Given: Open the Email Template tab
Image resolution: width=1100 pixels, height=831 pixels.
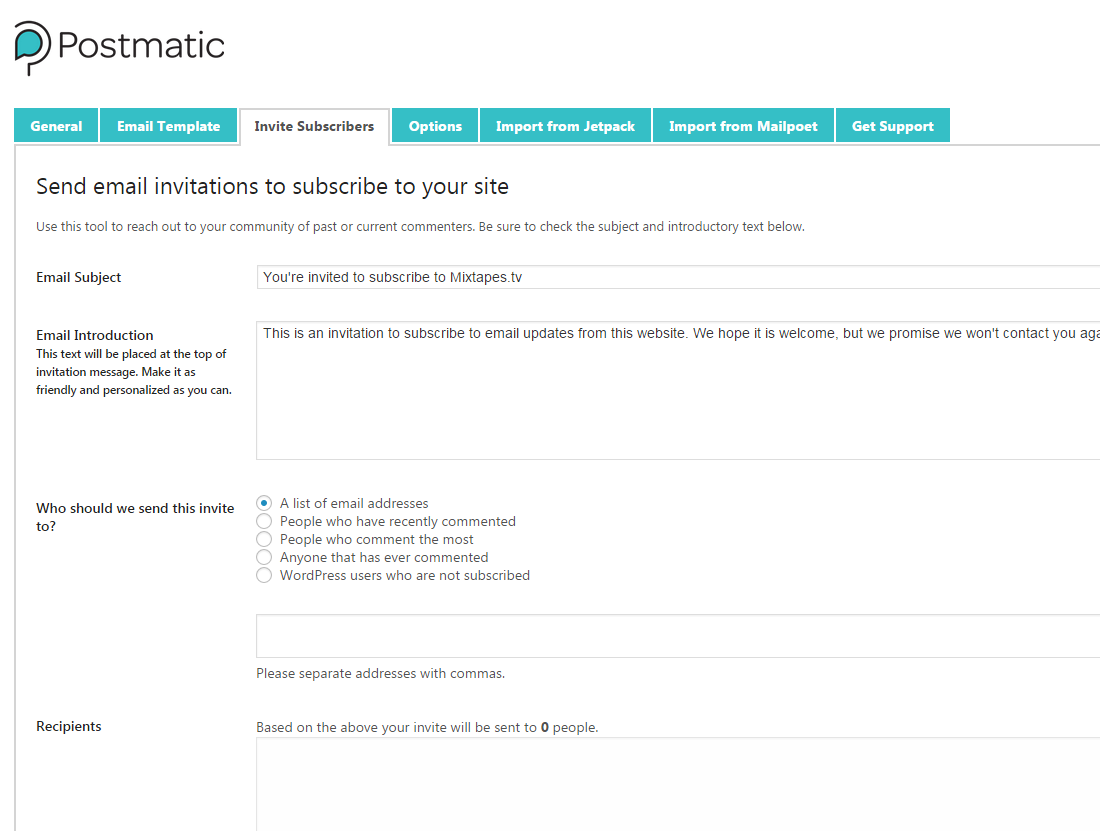Looking at the screenshot, I should pos(168,125).
